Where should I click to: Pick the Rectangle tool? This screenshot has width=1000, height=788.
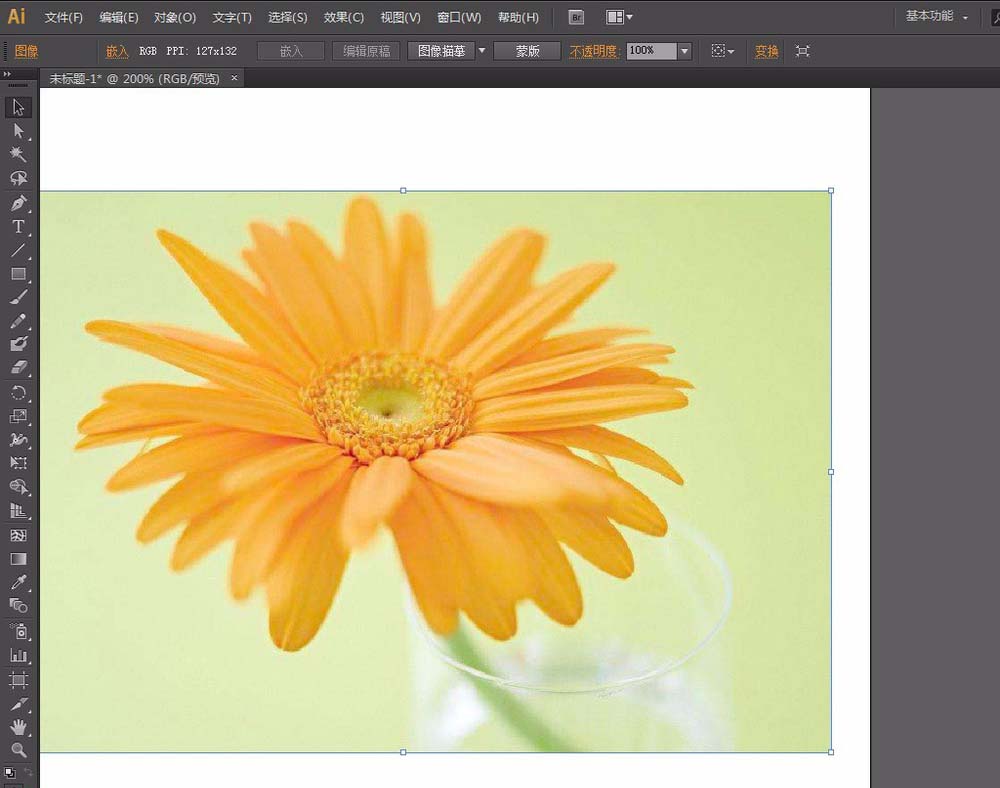(18, 274)
